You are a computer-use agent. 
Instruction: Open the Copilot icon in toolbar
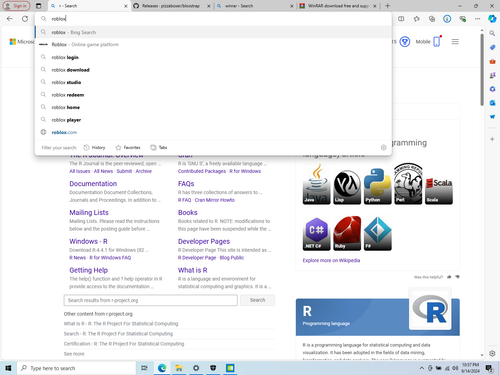[x=492, y=19]
